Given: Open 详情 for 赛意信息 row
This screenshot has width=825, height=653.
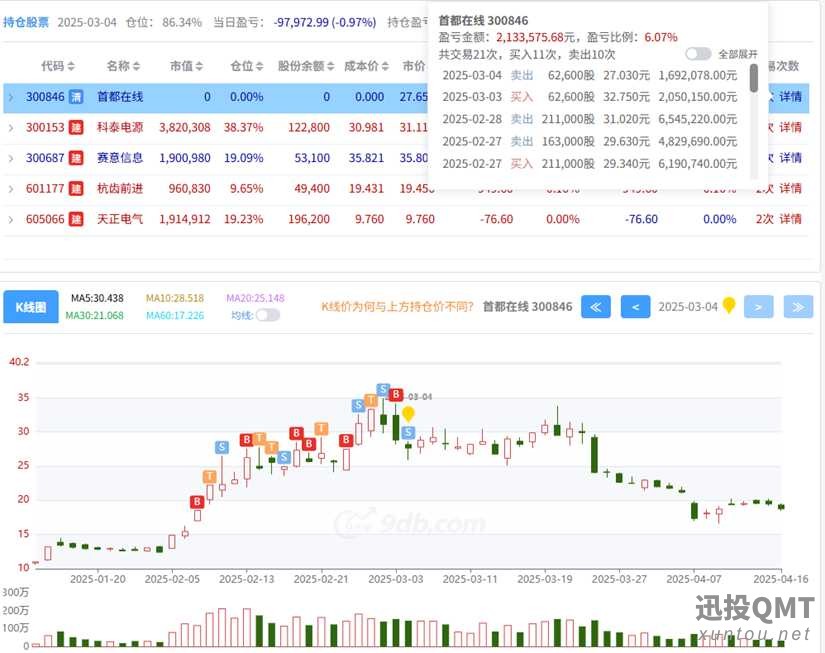Looking at the screenshot, I should tap(790, 158).
